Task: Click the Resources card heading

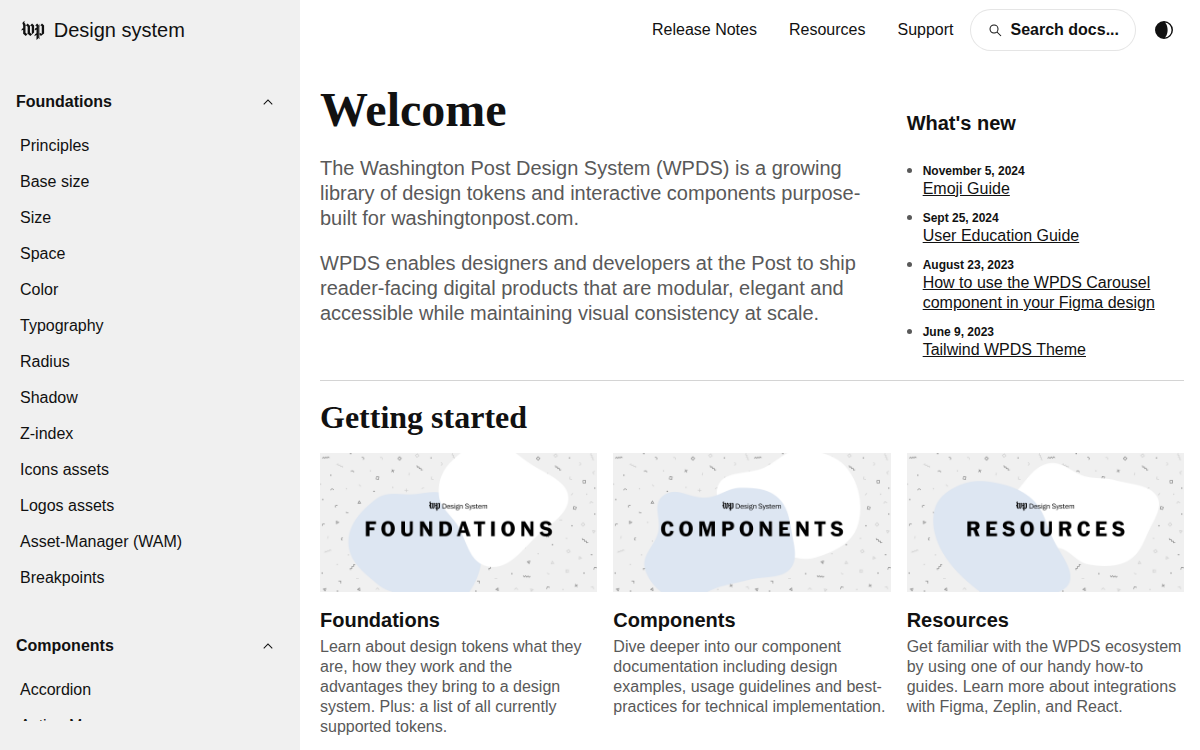Action: 958,620
